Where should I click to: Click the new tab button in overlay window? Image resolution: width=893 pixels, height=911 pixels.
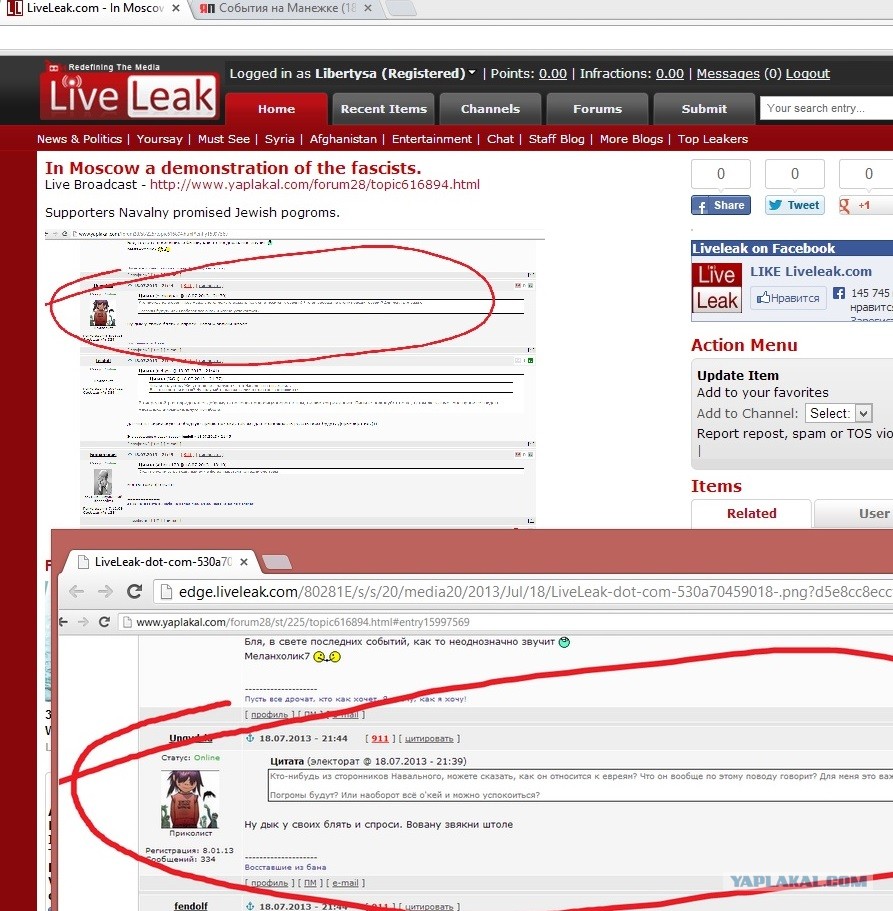click(277, 562)
